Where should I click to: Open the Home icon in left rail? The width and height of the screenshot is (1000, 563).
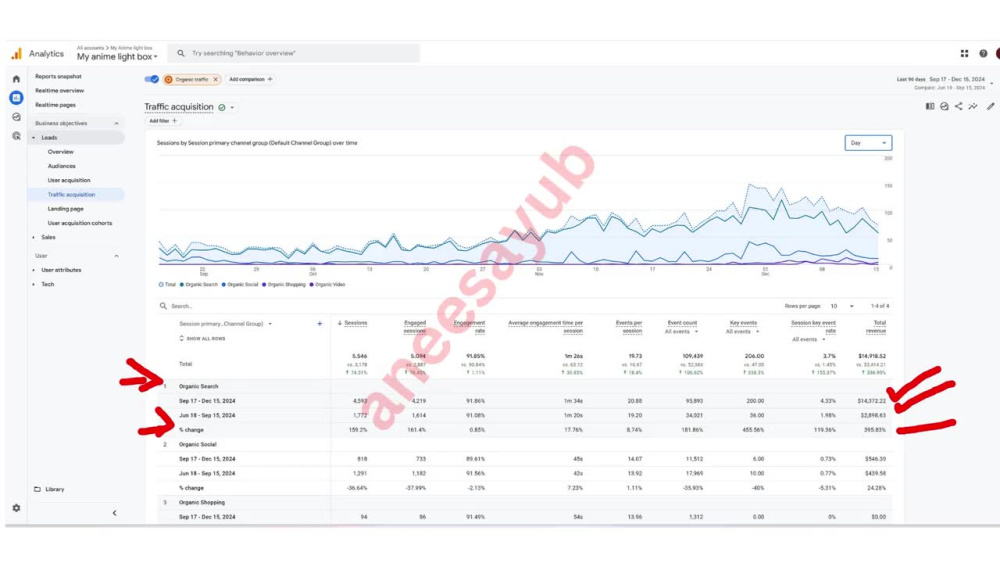coord(17,79)
